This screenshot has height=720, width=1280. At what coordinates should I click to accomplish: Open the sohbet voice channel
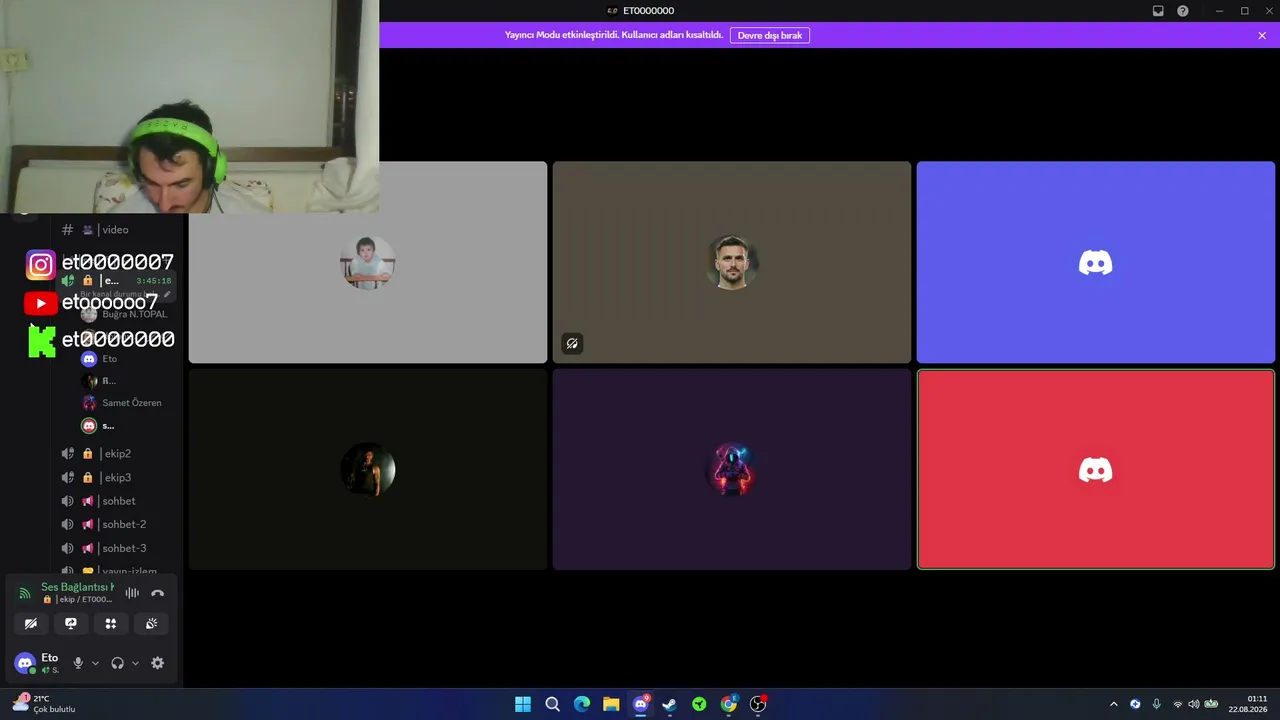[118, 501]
